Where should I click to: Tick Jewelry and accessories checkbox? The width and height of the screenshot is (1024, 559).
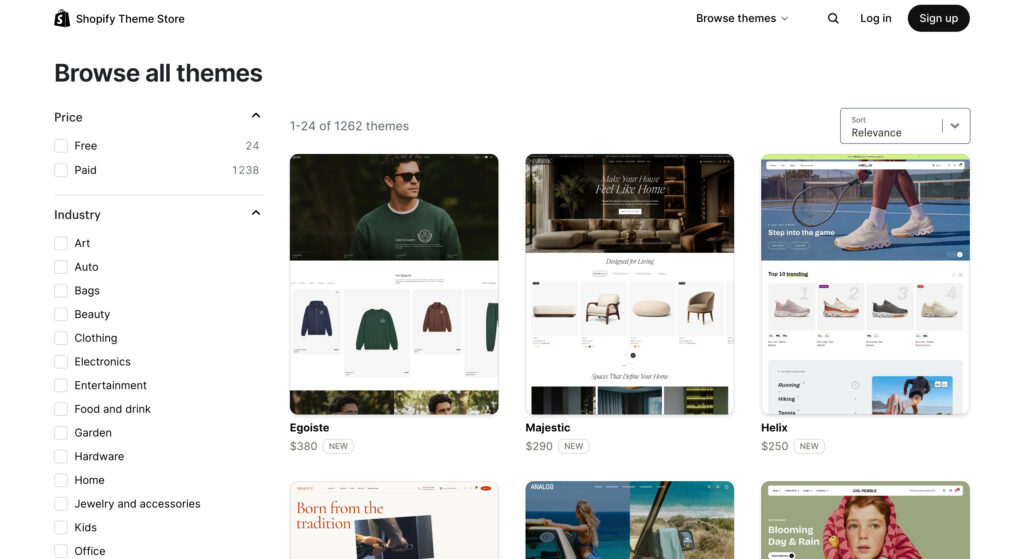tap(61, 503)
